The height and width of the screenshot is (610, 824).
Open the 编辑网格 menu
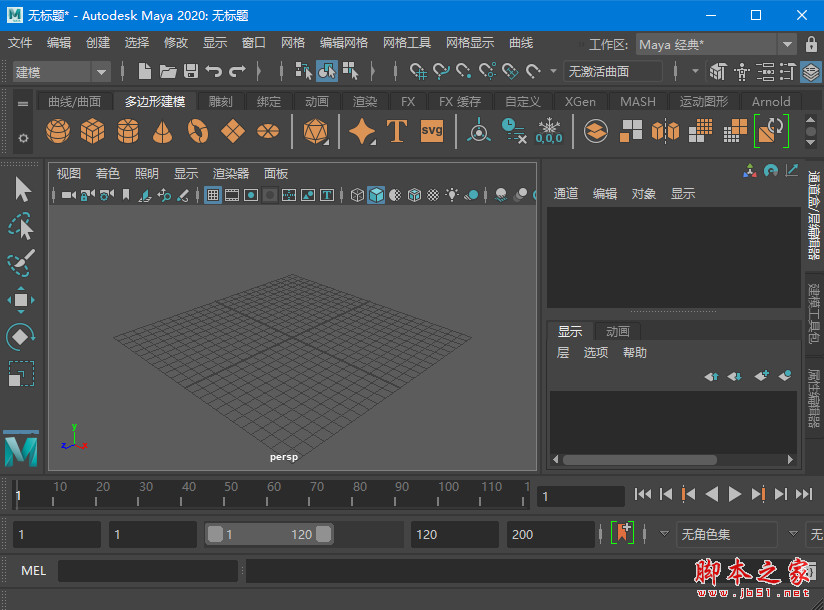pos(344,43)
